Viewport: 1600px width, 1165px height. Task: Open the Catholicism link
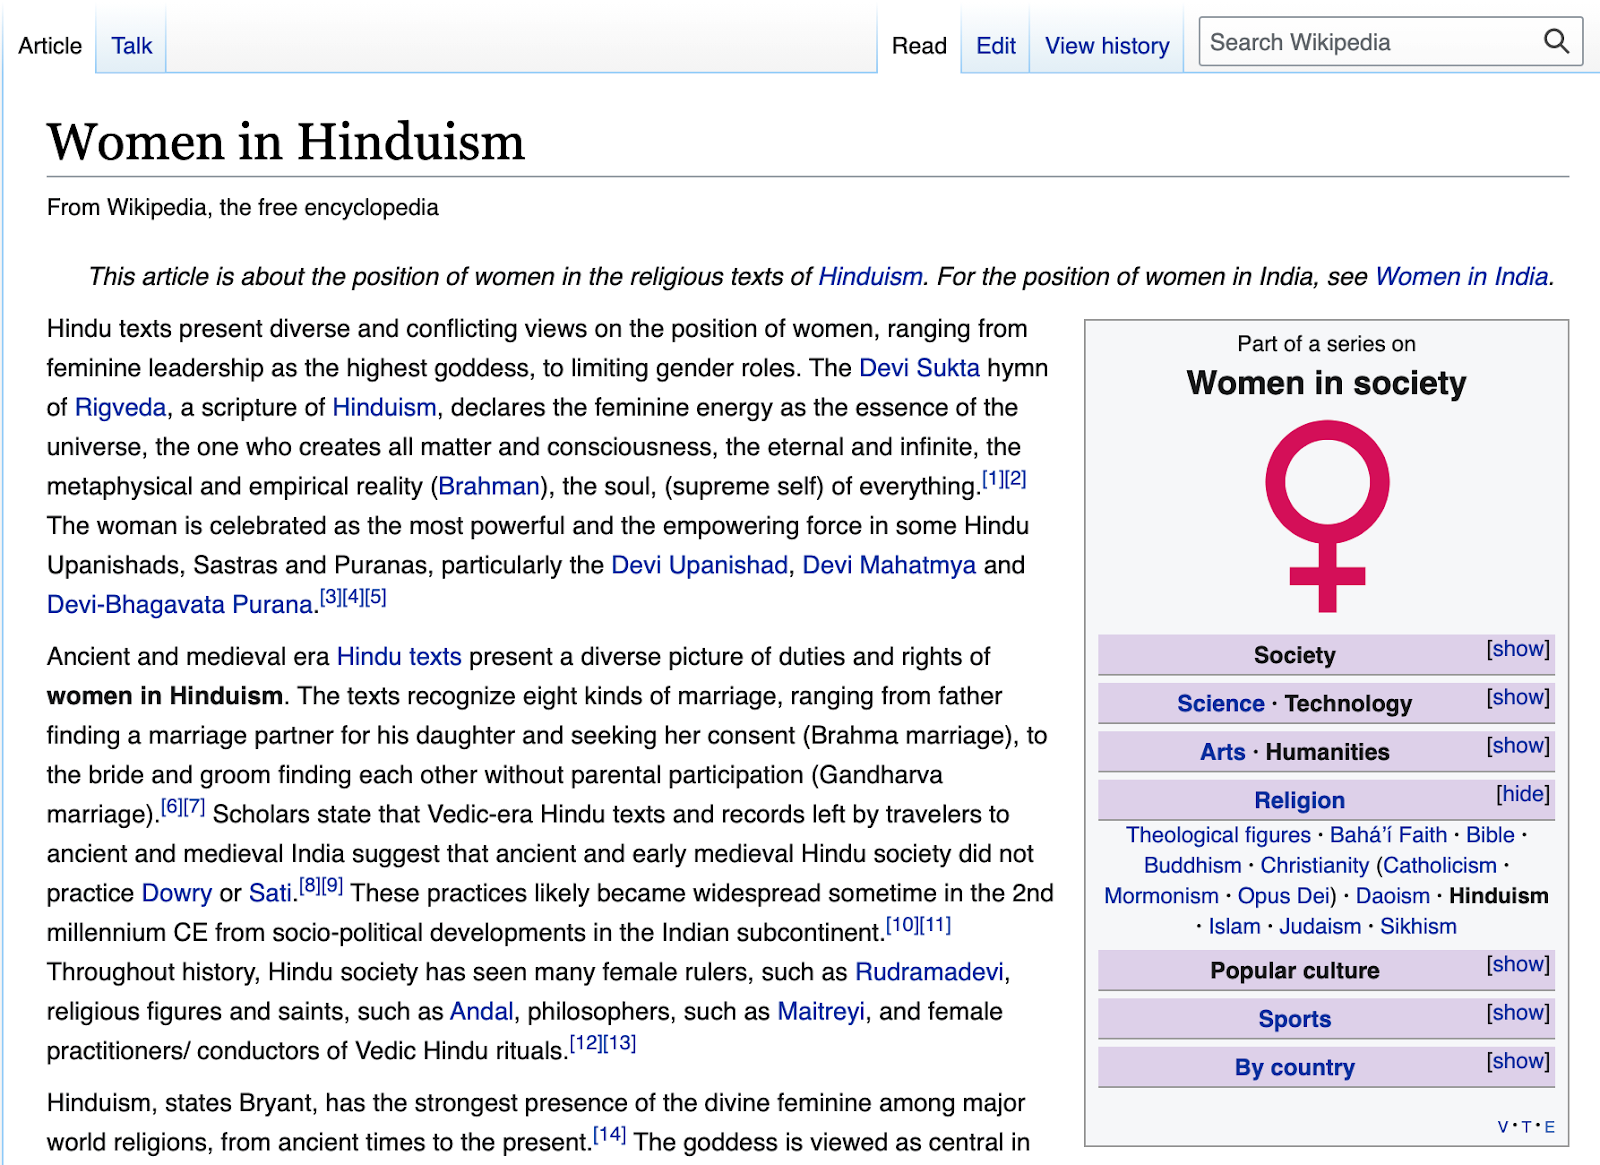(x=1440, y=866)
